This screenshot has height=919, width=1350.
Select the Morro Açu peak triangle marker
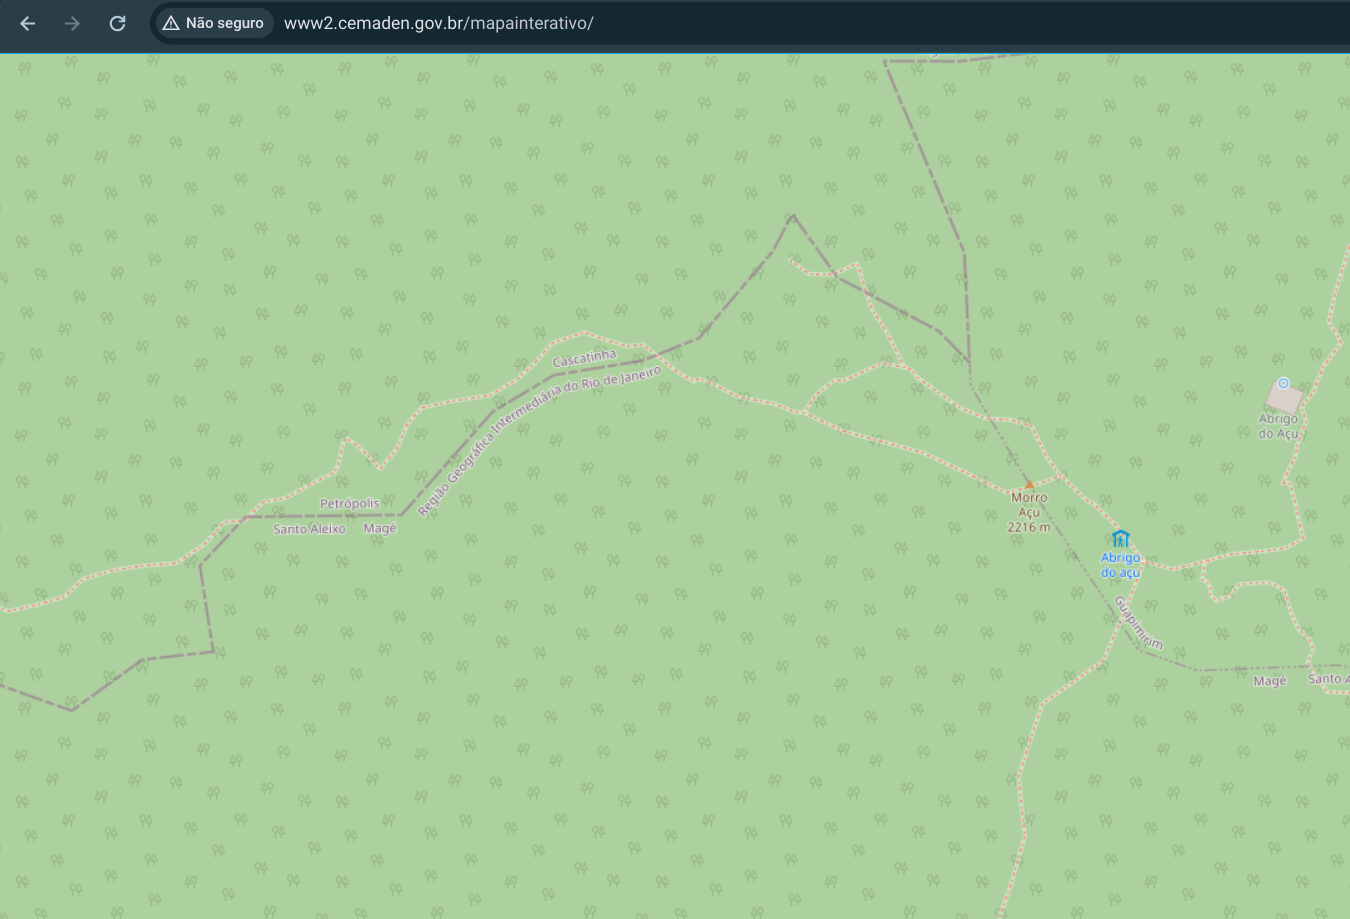coord(1029,484)
